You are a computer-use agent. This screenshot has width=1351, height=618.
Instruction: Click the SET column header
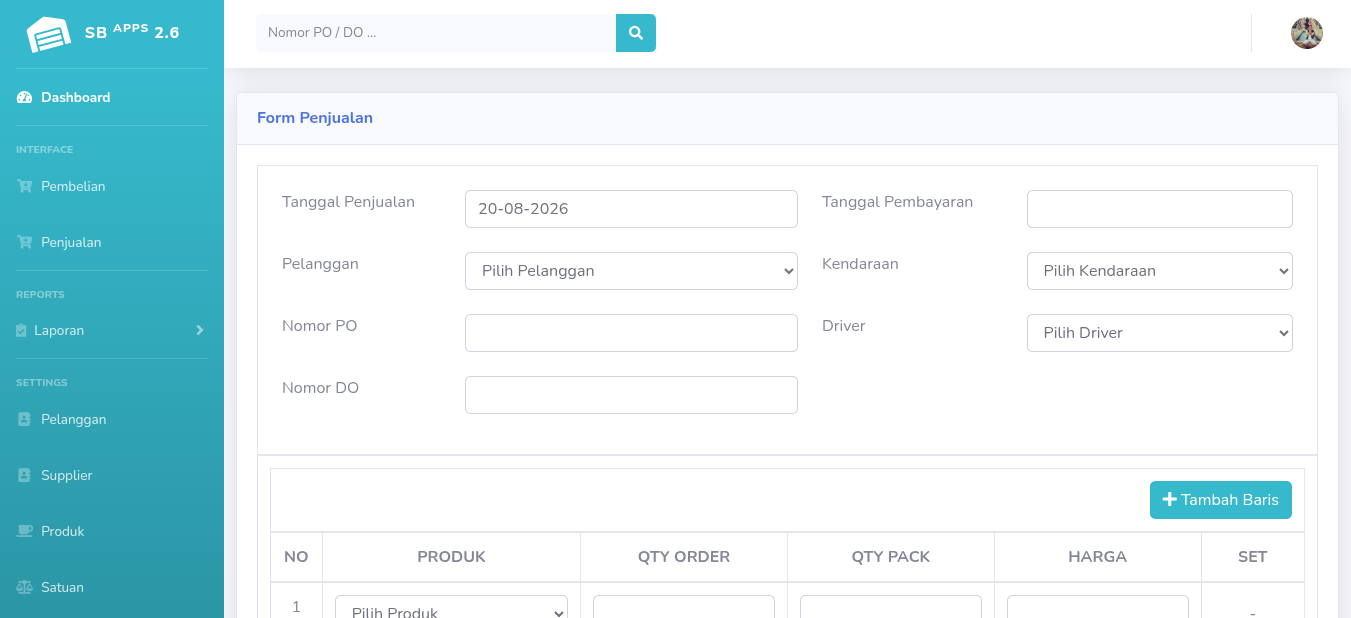point(1253,557)
